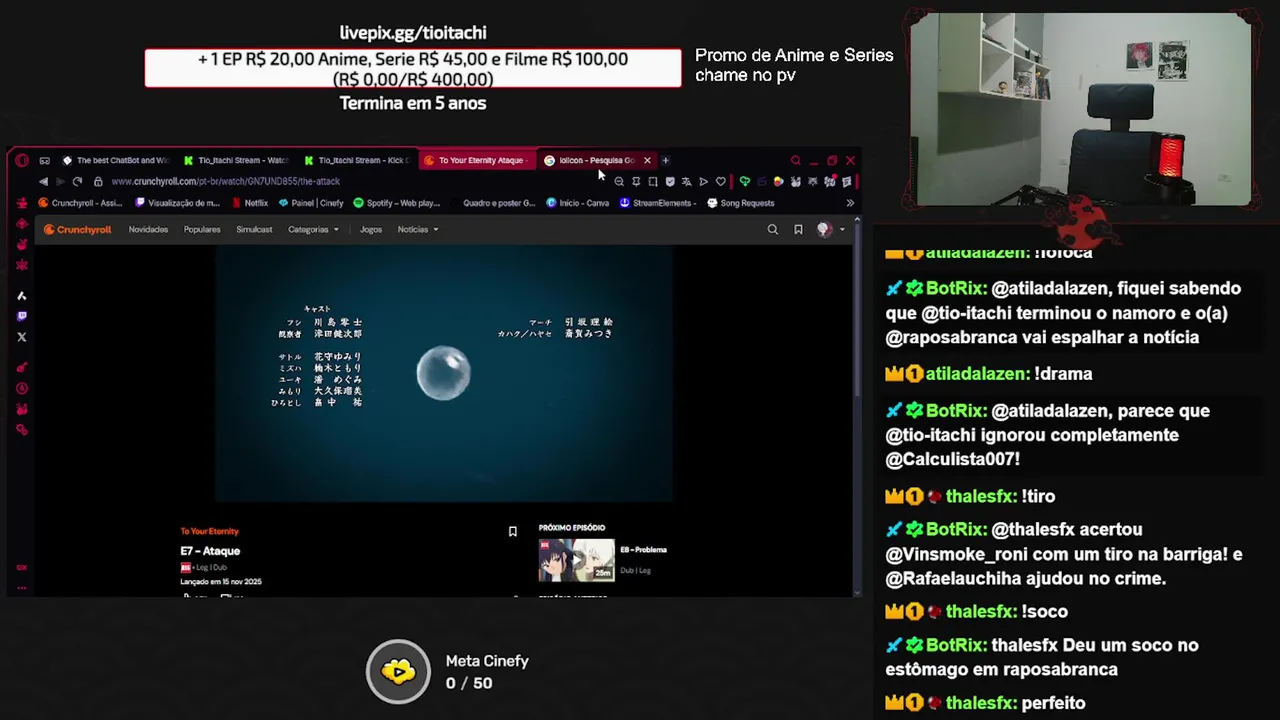Open the Opera menu logo button

point(22,160)
